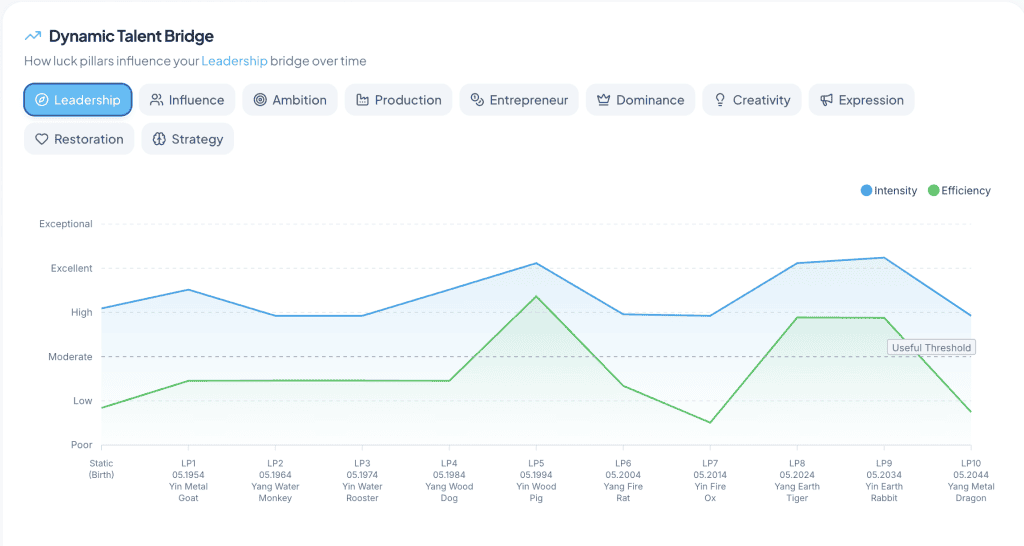Switch to the Dominance talent tab
The width and height of the screenshot is (1024, 546).
(x=640, y=100)
